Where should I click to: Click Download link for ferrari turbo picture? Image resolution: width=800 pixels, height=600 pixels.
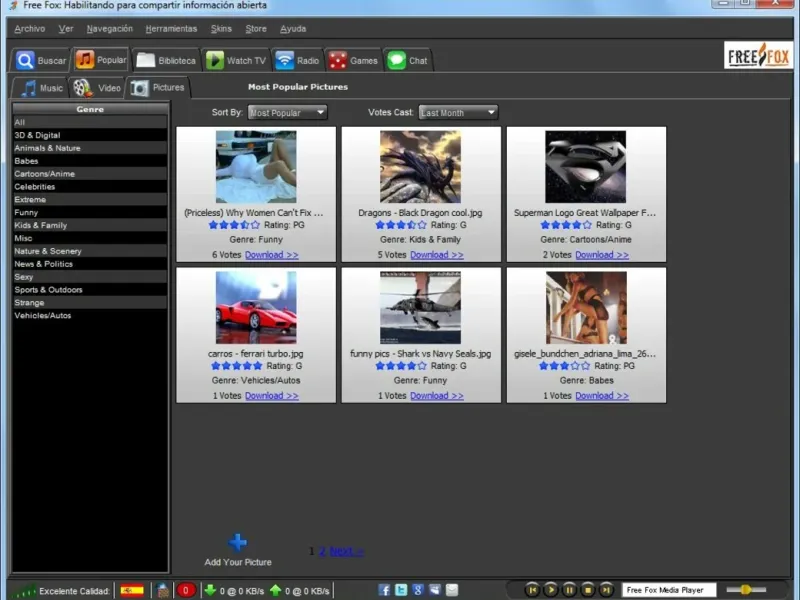(x=271, y=396)
